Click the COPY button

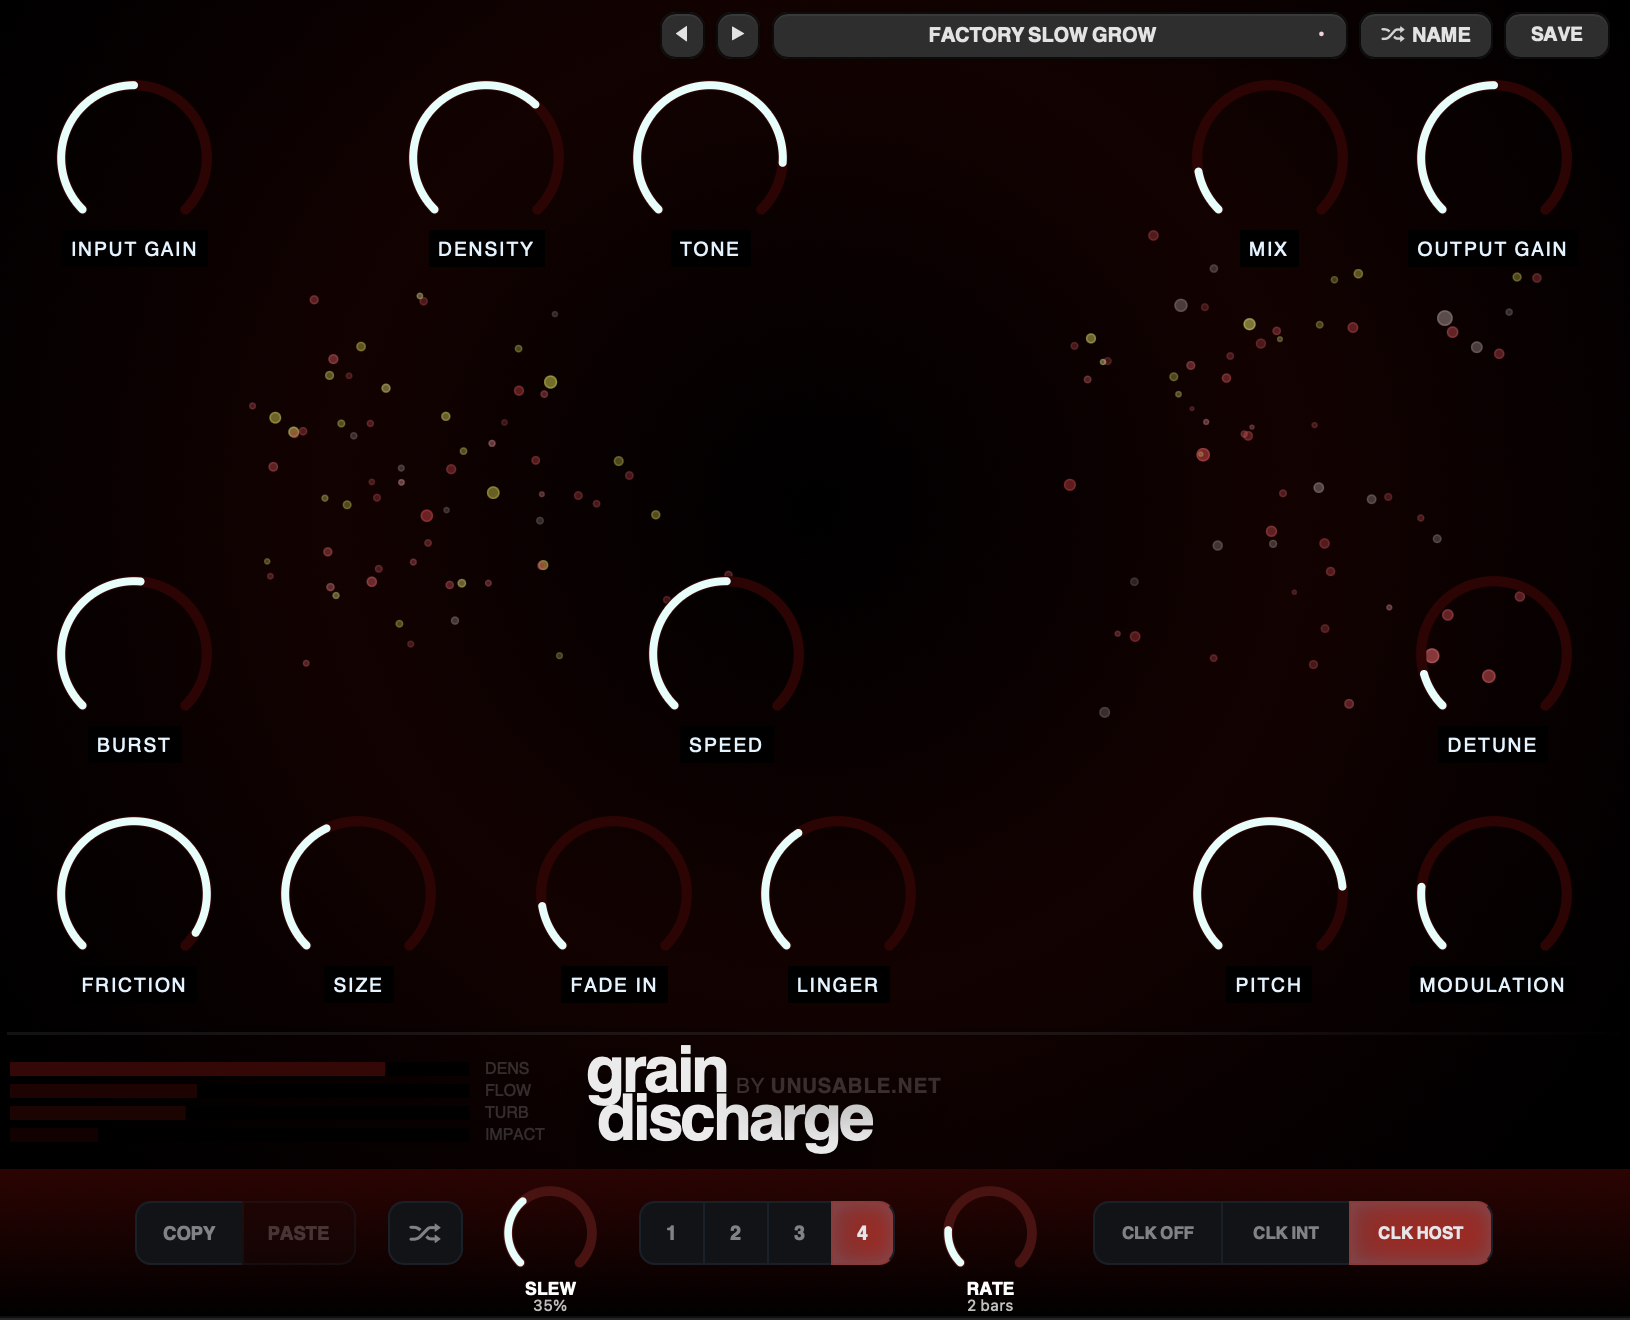pos(190,1233)
